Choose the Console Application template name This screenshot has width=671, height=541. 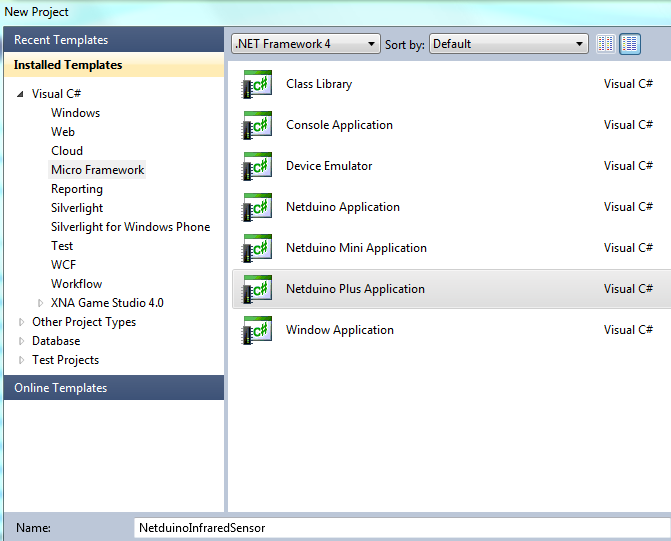click(339, 125)
